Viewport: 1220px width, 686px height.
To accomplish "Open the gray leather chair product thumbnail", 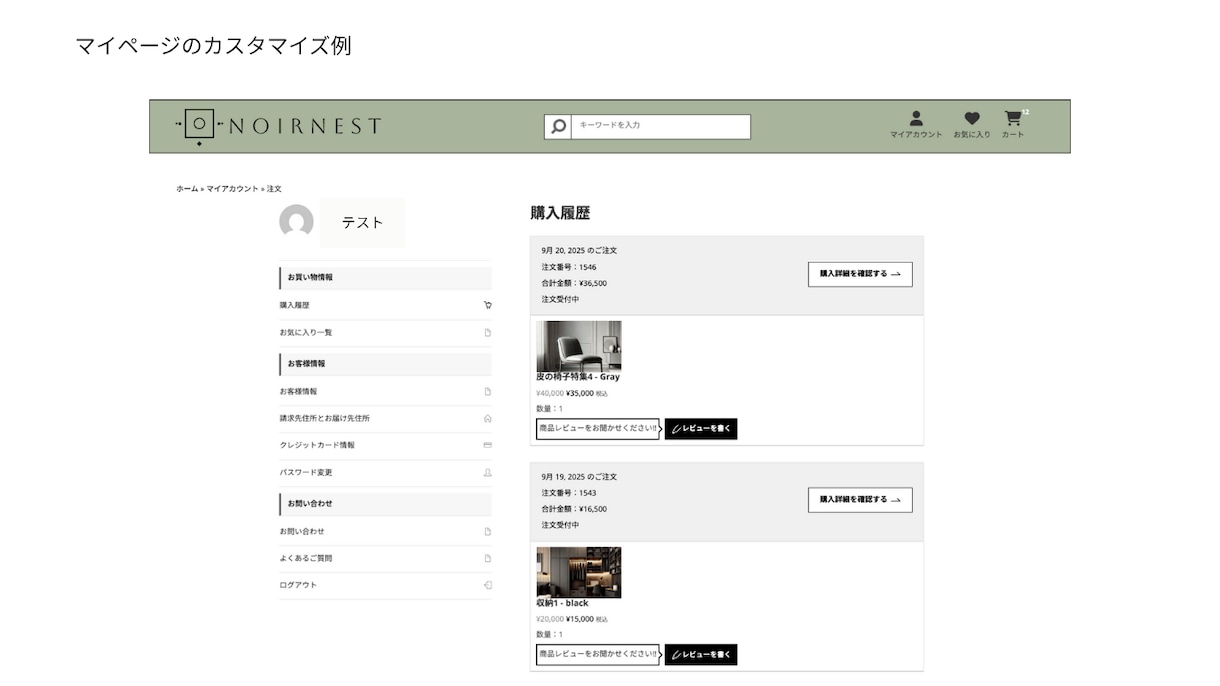I will 579,346.
